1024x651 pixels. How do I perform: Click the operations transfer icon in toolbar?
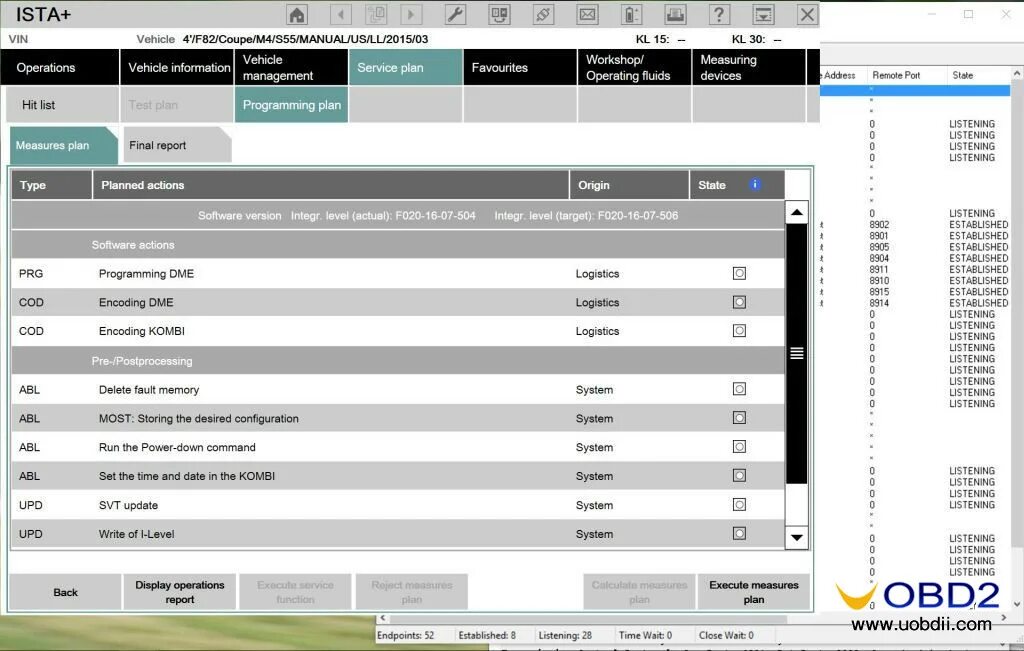500,14
